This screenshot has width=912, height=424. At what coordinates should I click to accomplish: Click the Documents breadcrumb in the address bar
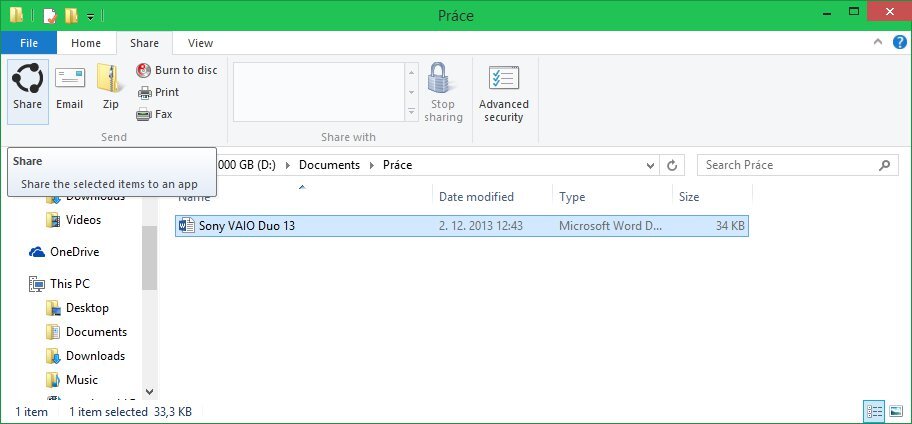click(329, 165)
